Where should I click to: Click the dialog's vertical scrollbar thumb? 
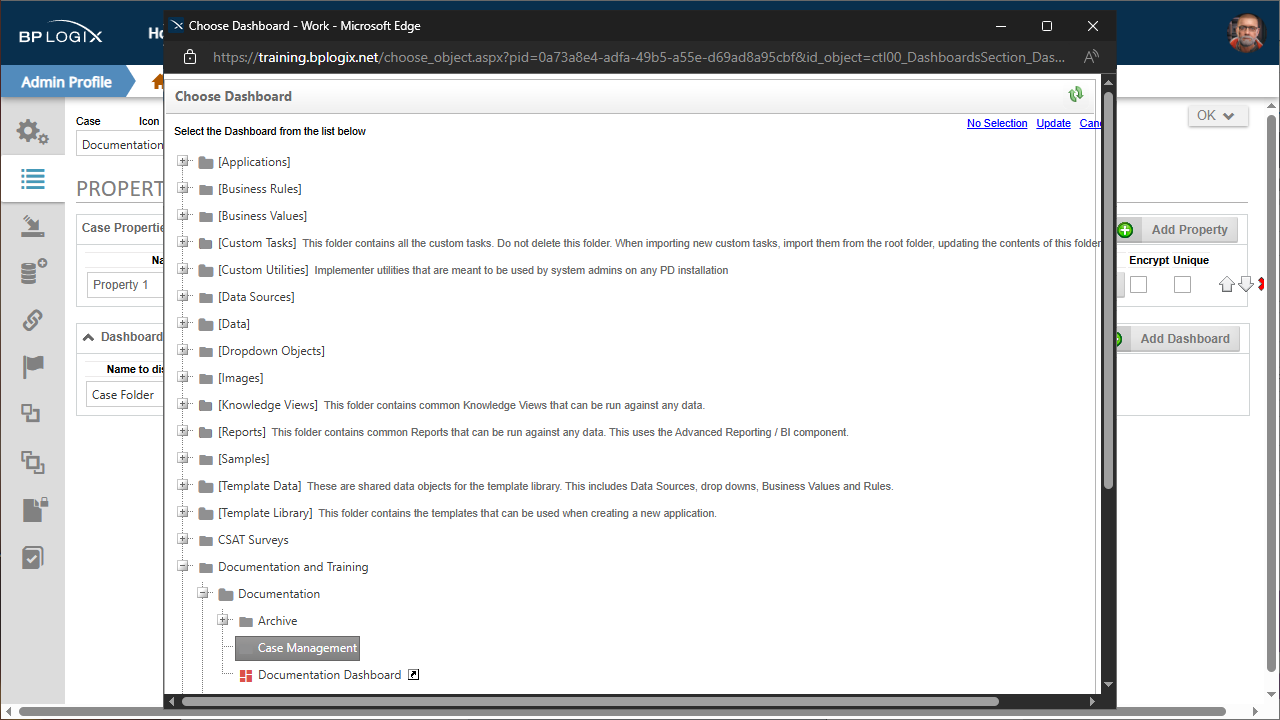tap(1107, 291)
